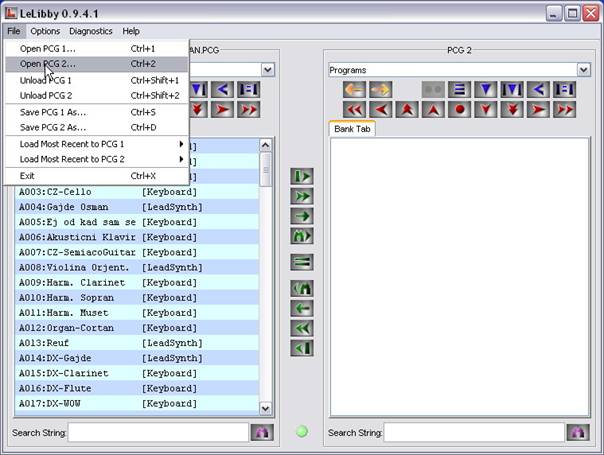This screenshot has height=455, width=604.
Task: Click the red double-left arrow in PCG 2
Action: point(354,110)
